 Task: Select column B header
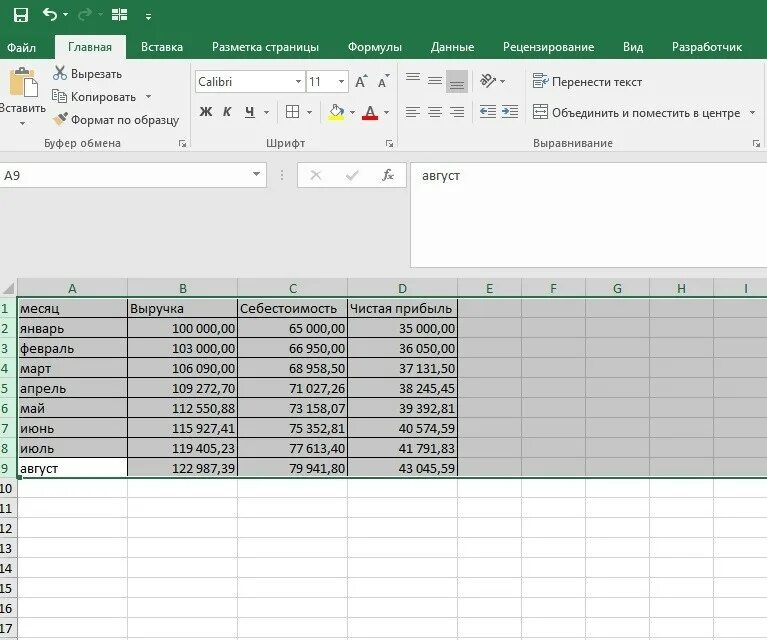pos(182,288)
